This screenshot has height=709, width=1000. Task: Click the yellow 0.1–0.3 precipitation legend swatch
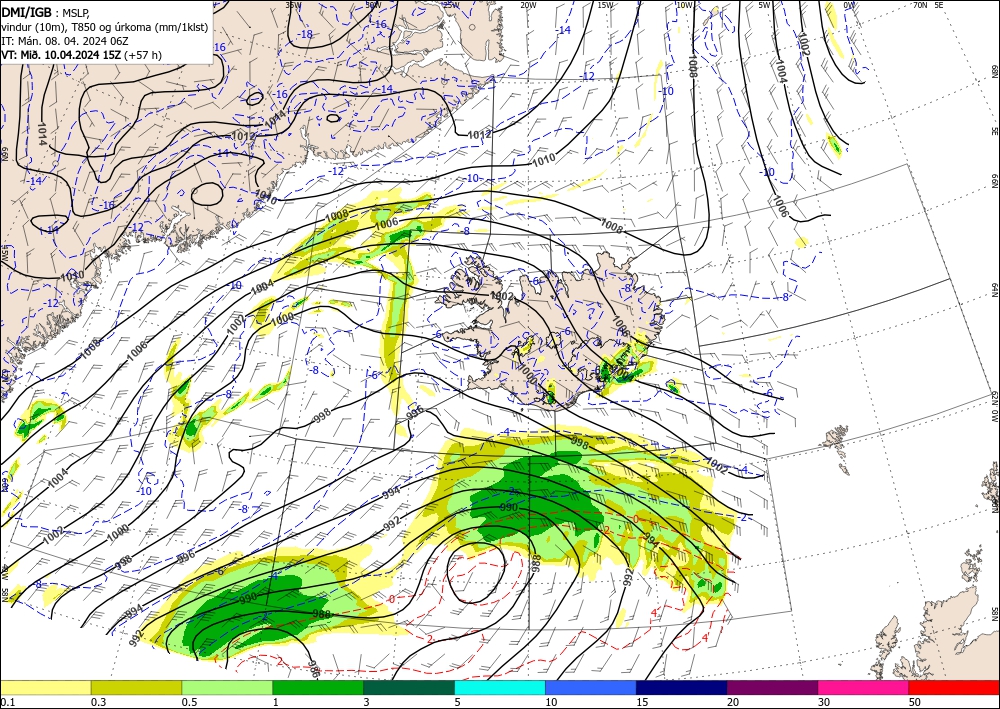[45, 687]
